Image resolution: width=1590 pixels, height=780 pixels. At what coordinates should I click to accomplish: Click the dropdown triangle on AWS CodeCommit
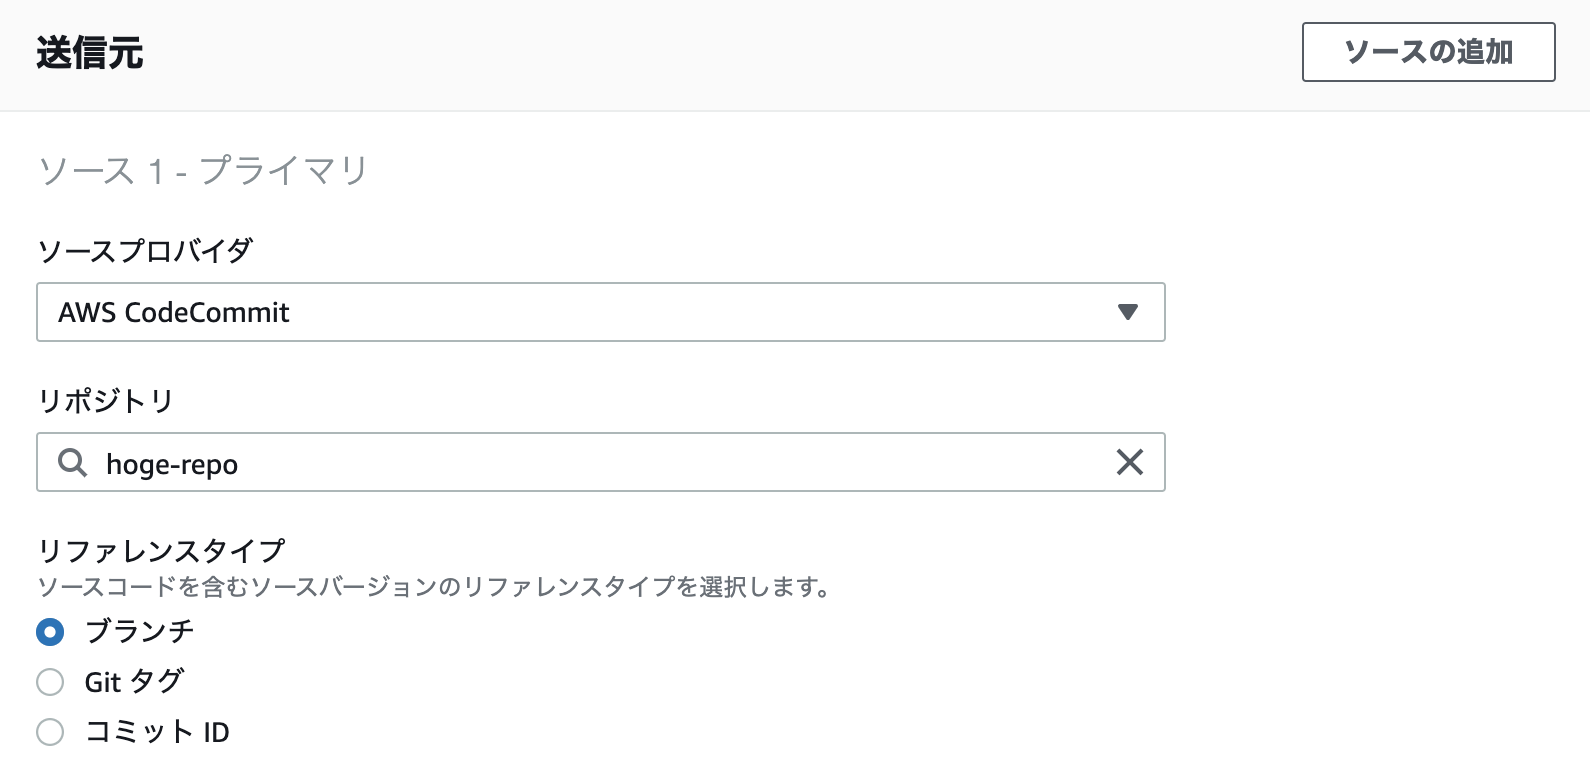(1128, 312)
